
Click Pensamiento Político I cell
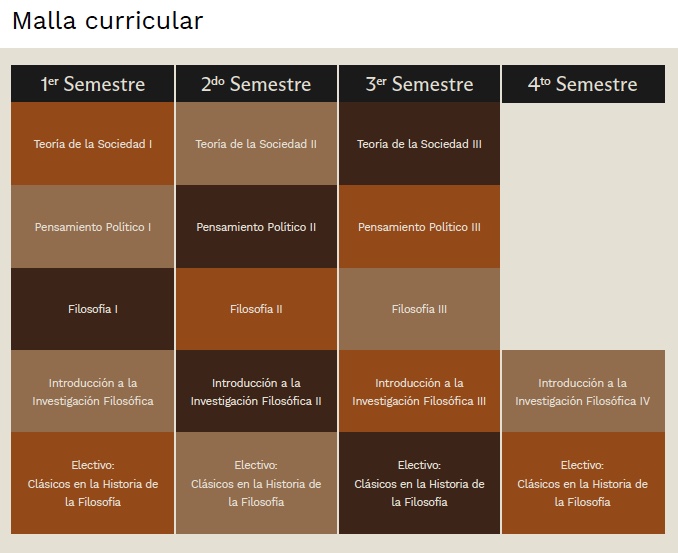click(x=93, y=227)
